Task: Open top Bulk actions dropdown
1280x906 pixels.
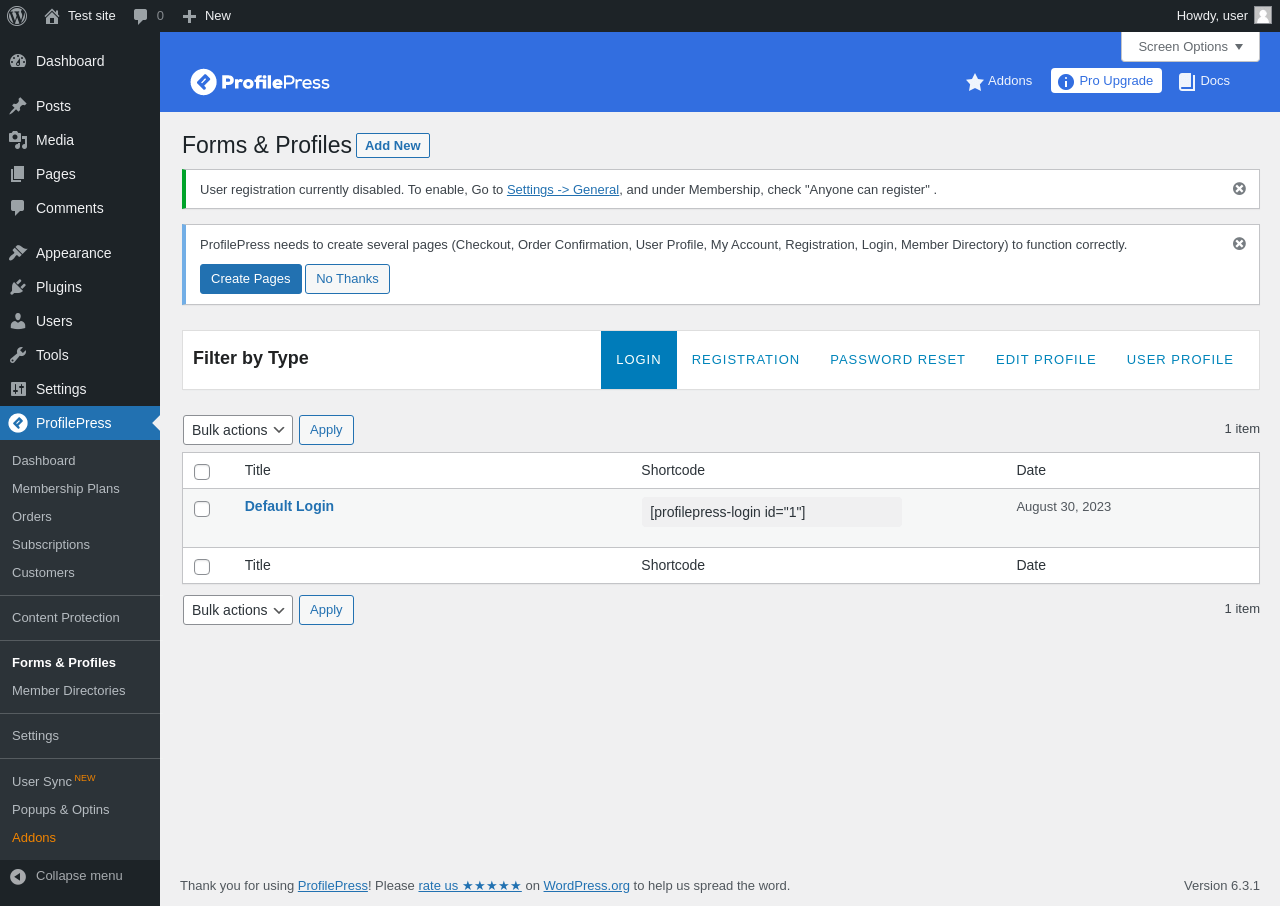Action: pyautogui.click(x=238, y=430)
